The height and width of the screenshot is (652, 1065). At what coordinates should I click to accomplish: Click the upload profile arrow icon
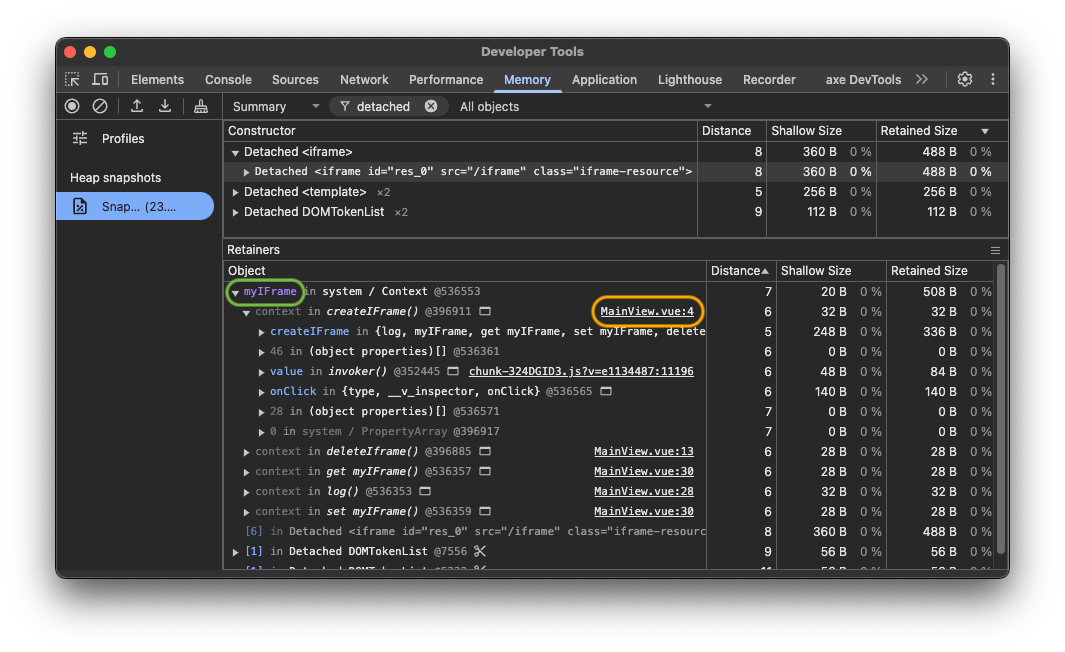[137, 106]
